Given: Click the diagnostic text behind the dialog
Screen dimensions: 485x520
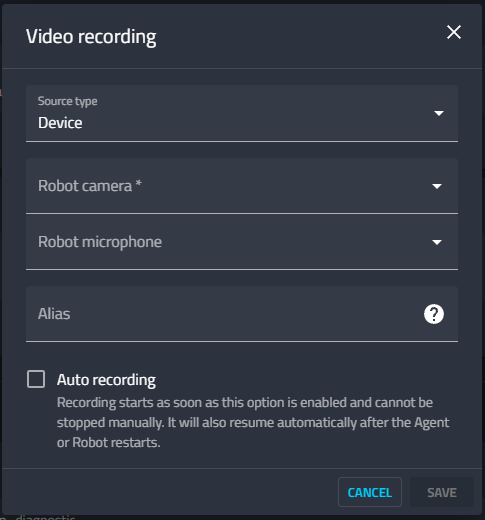Looking at the screenshot, I should point(46,518).
